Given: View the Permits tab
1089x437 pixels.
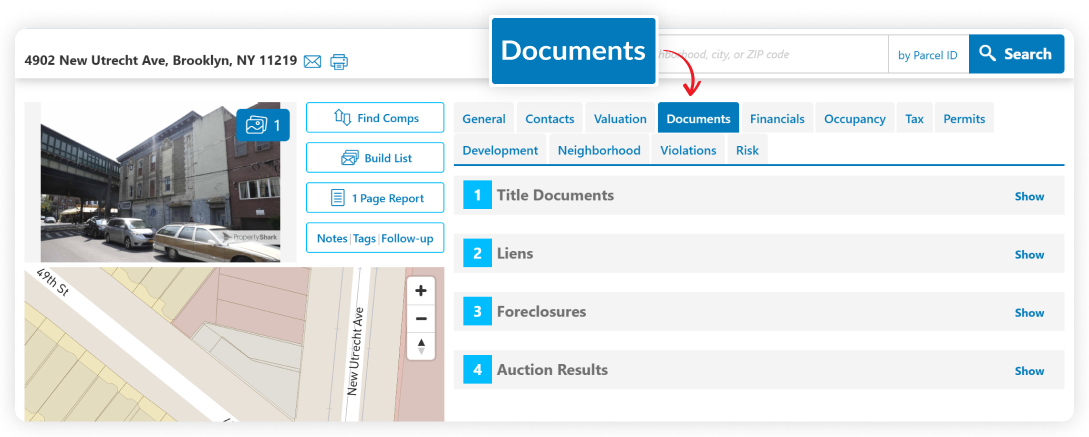Looking at the screenshot, I should pos(964,118).
